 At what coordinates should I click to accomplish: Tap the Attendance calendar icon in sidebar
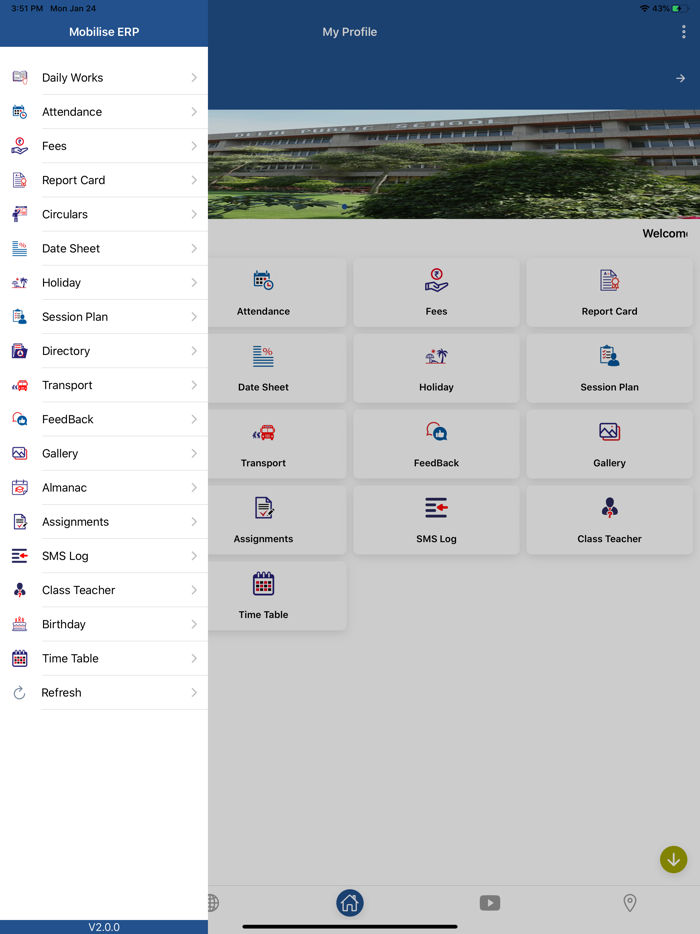(20, 111)
